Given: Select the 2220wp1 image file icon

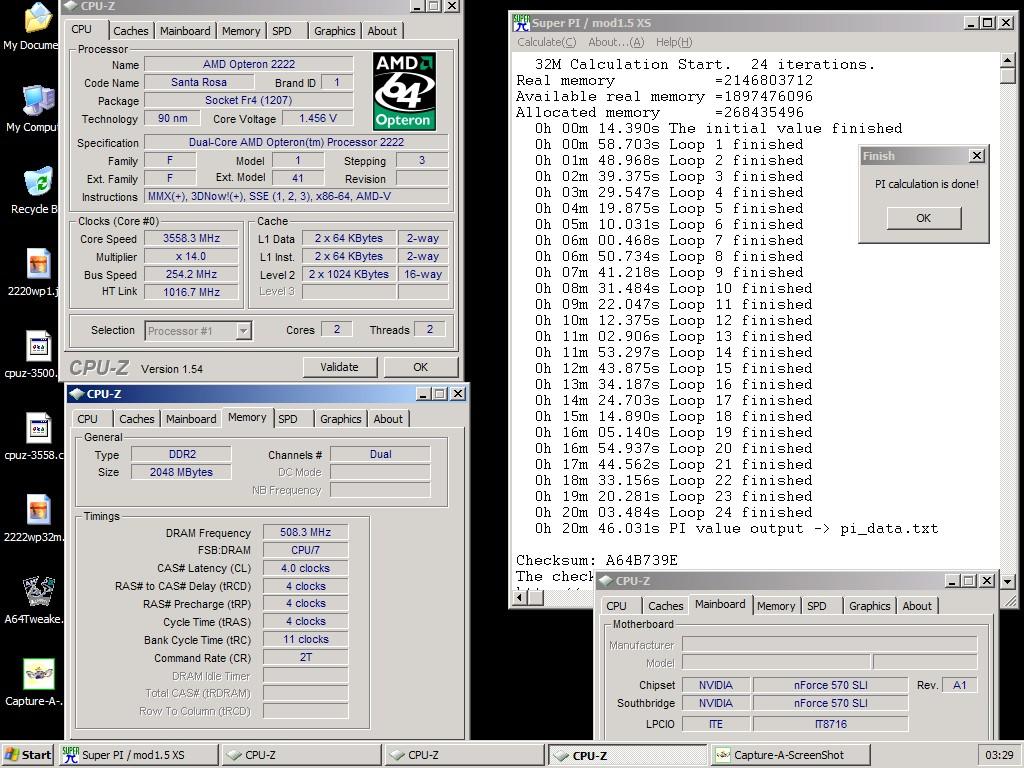Looking at the screenshot, I should point(38,264).
